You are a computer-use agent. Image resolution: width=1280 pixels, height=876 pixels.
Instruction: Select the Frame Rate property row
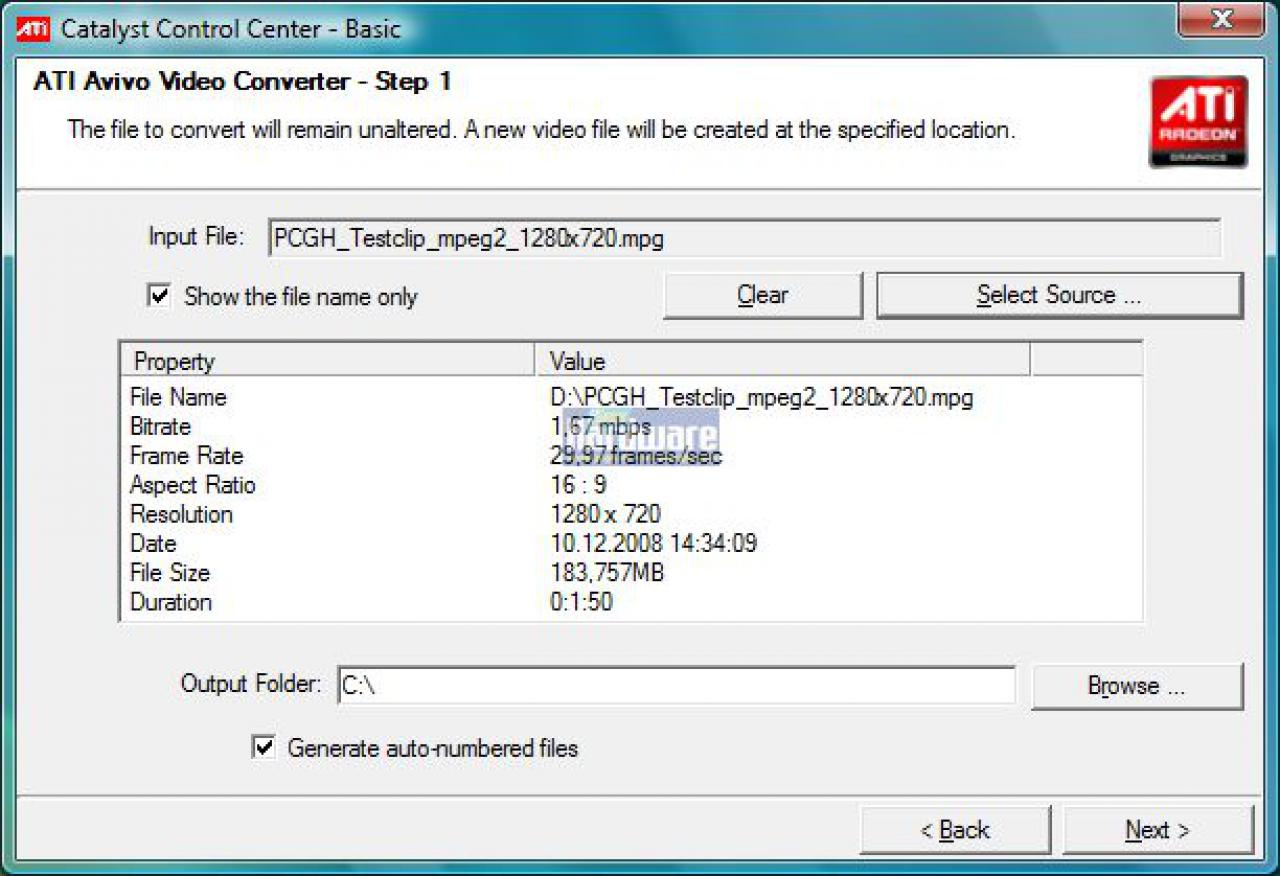631,456
